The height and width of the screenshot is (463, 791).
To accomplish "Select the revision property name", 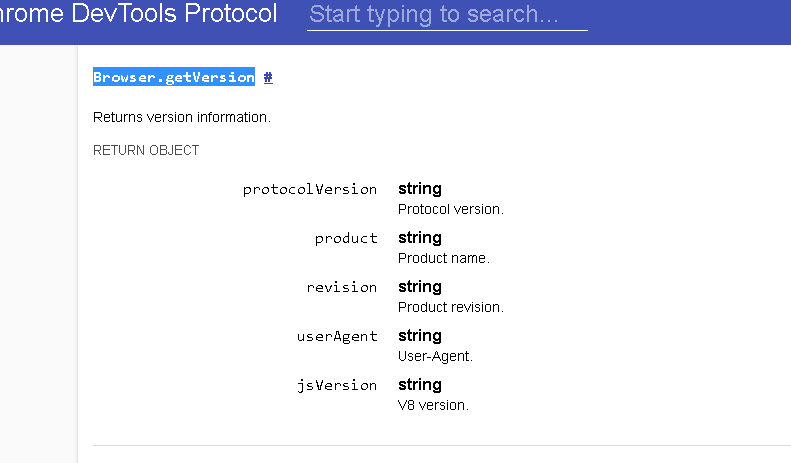I will coord(342,287).
